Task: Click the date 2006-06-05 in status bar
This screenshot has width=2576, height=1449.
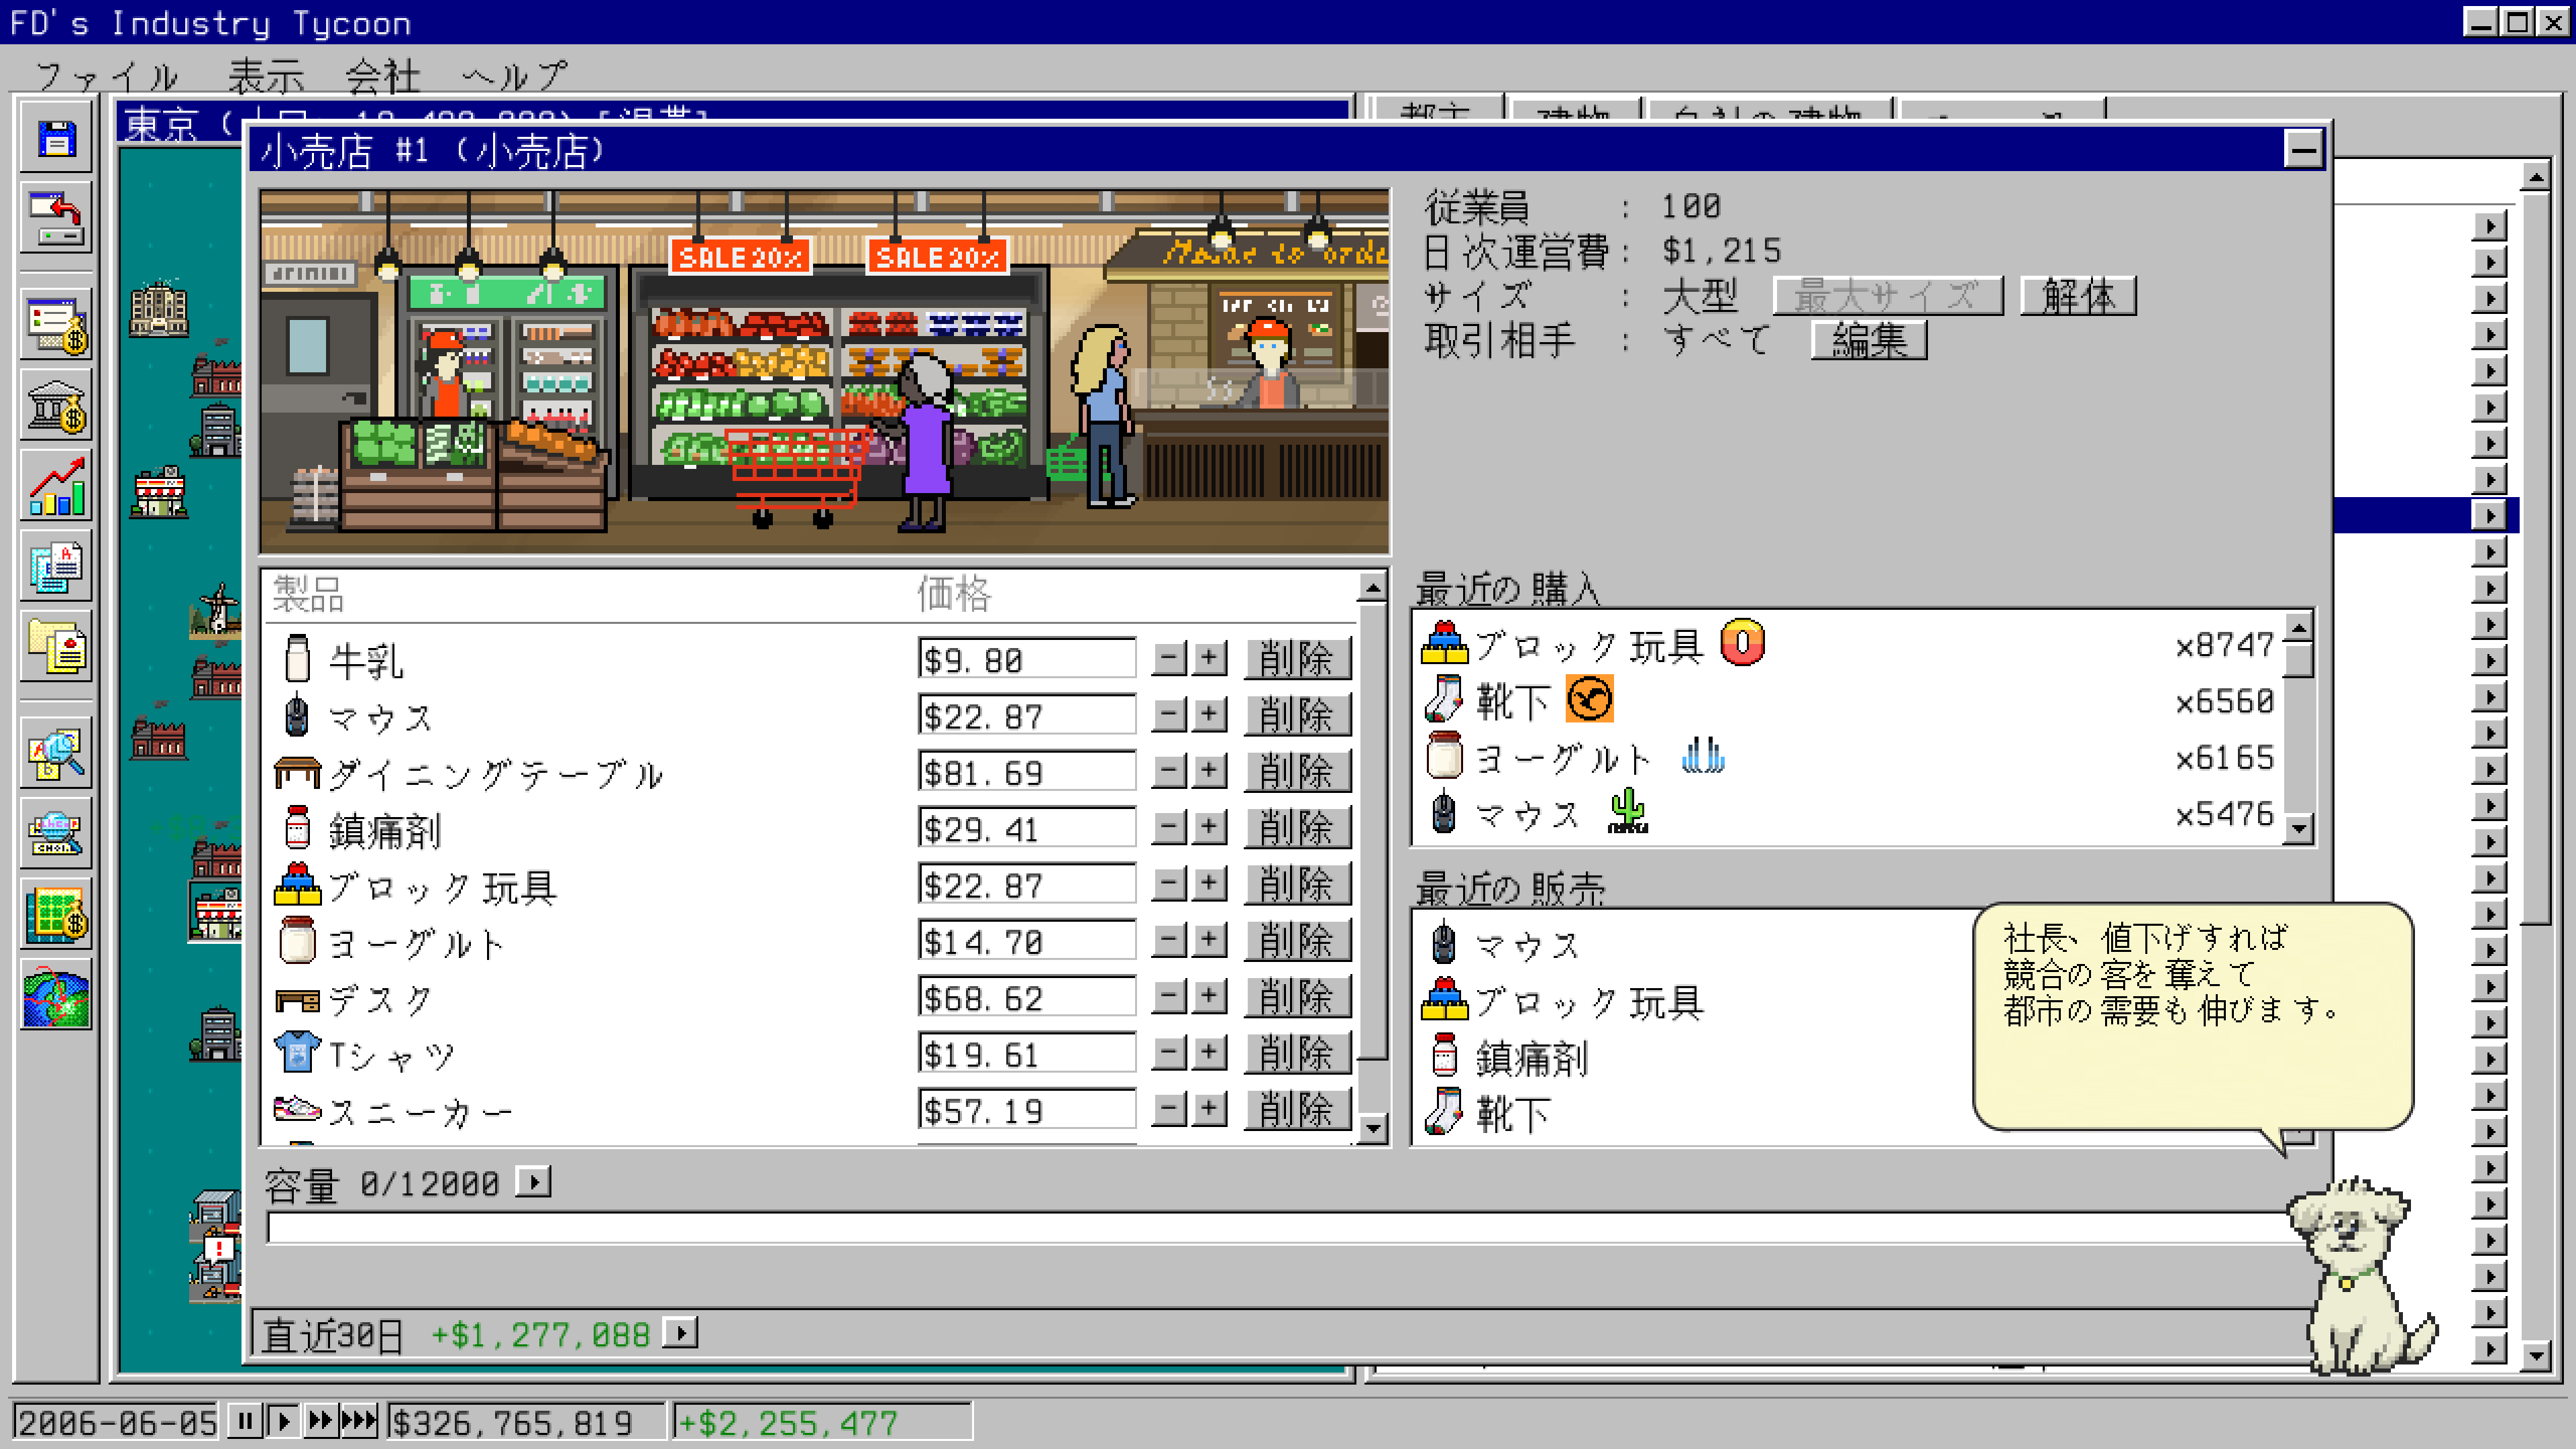Action: (117, 1422)
